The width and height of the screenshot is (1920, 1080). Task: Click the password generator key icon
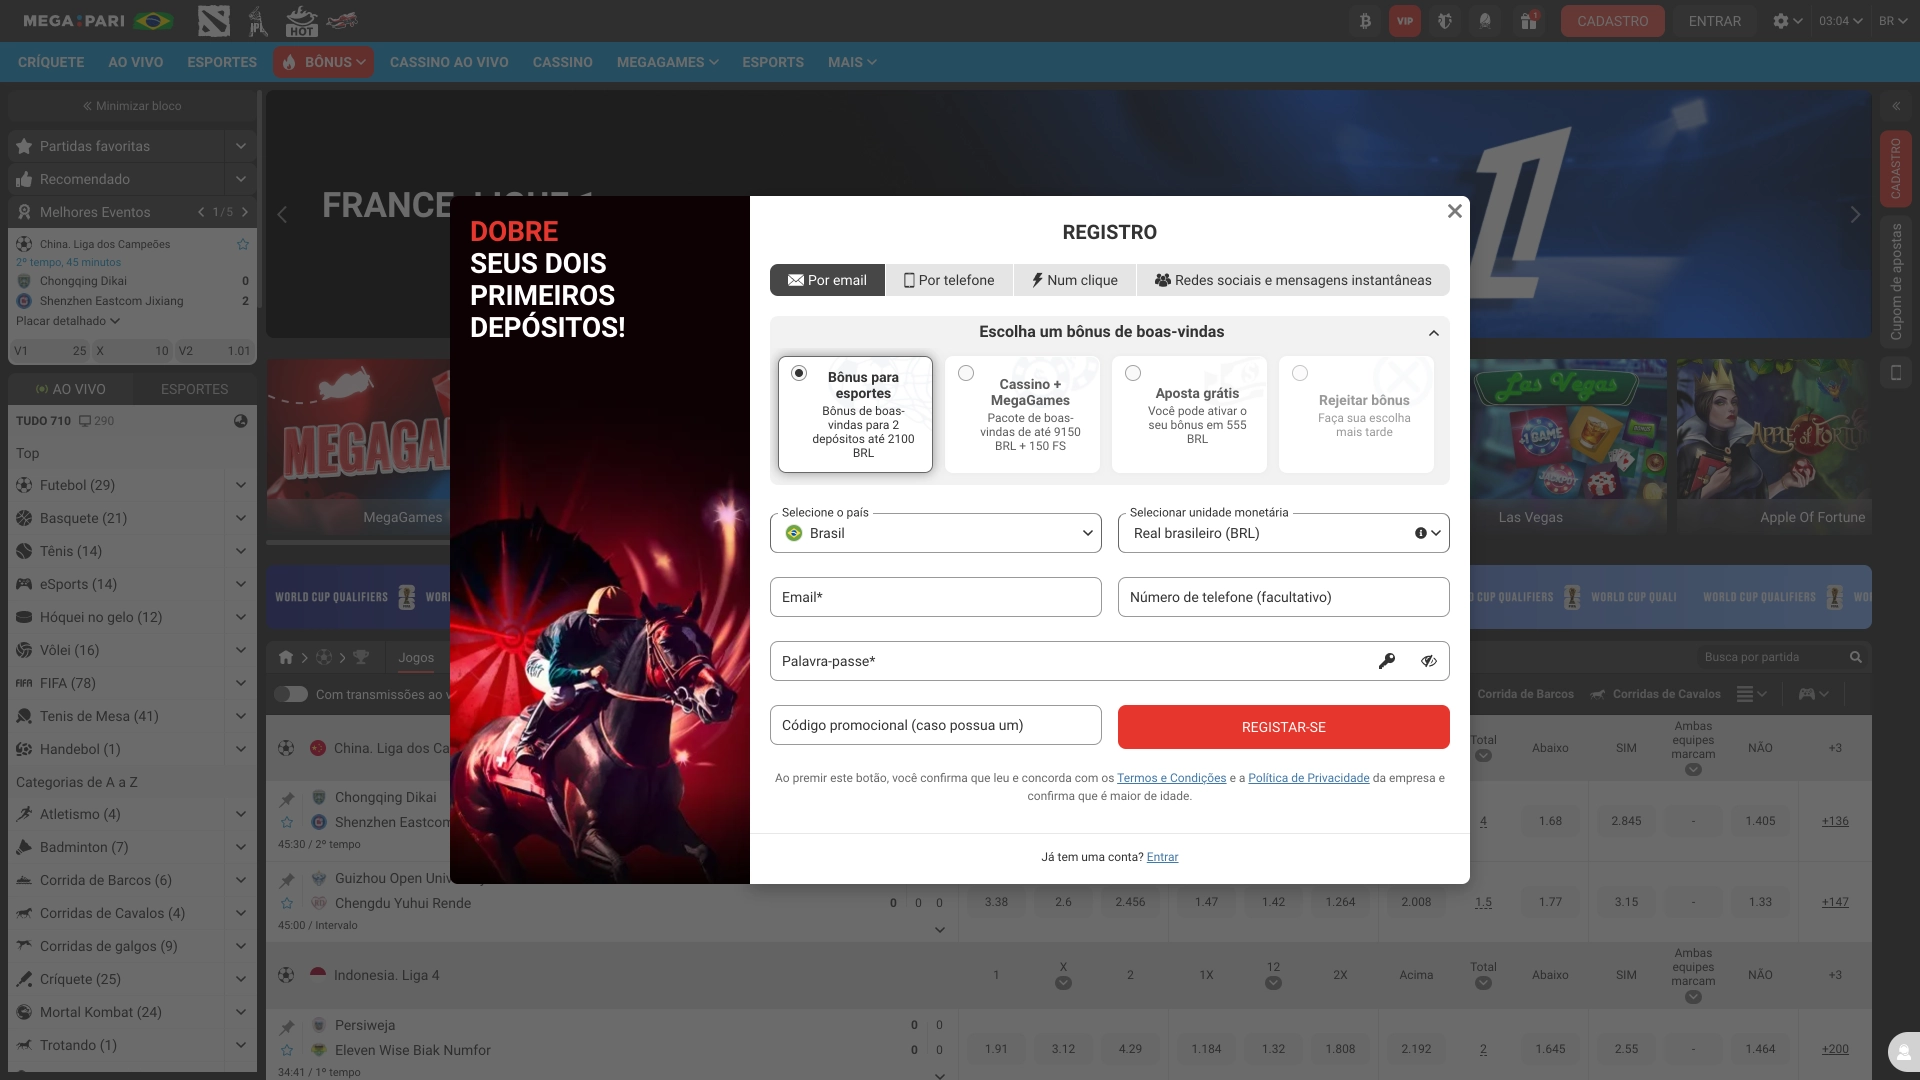point(1387,661)
